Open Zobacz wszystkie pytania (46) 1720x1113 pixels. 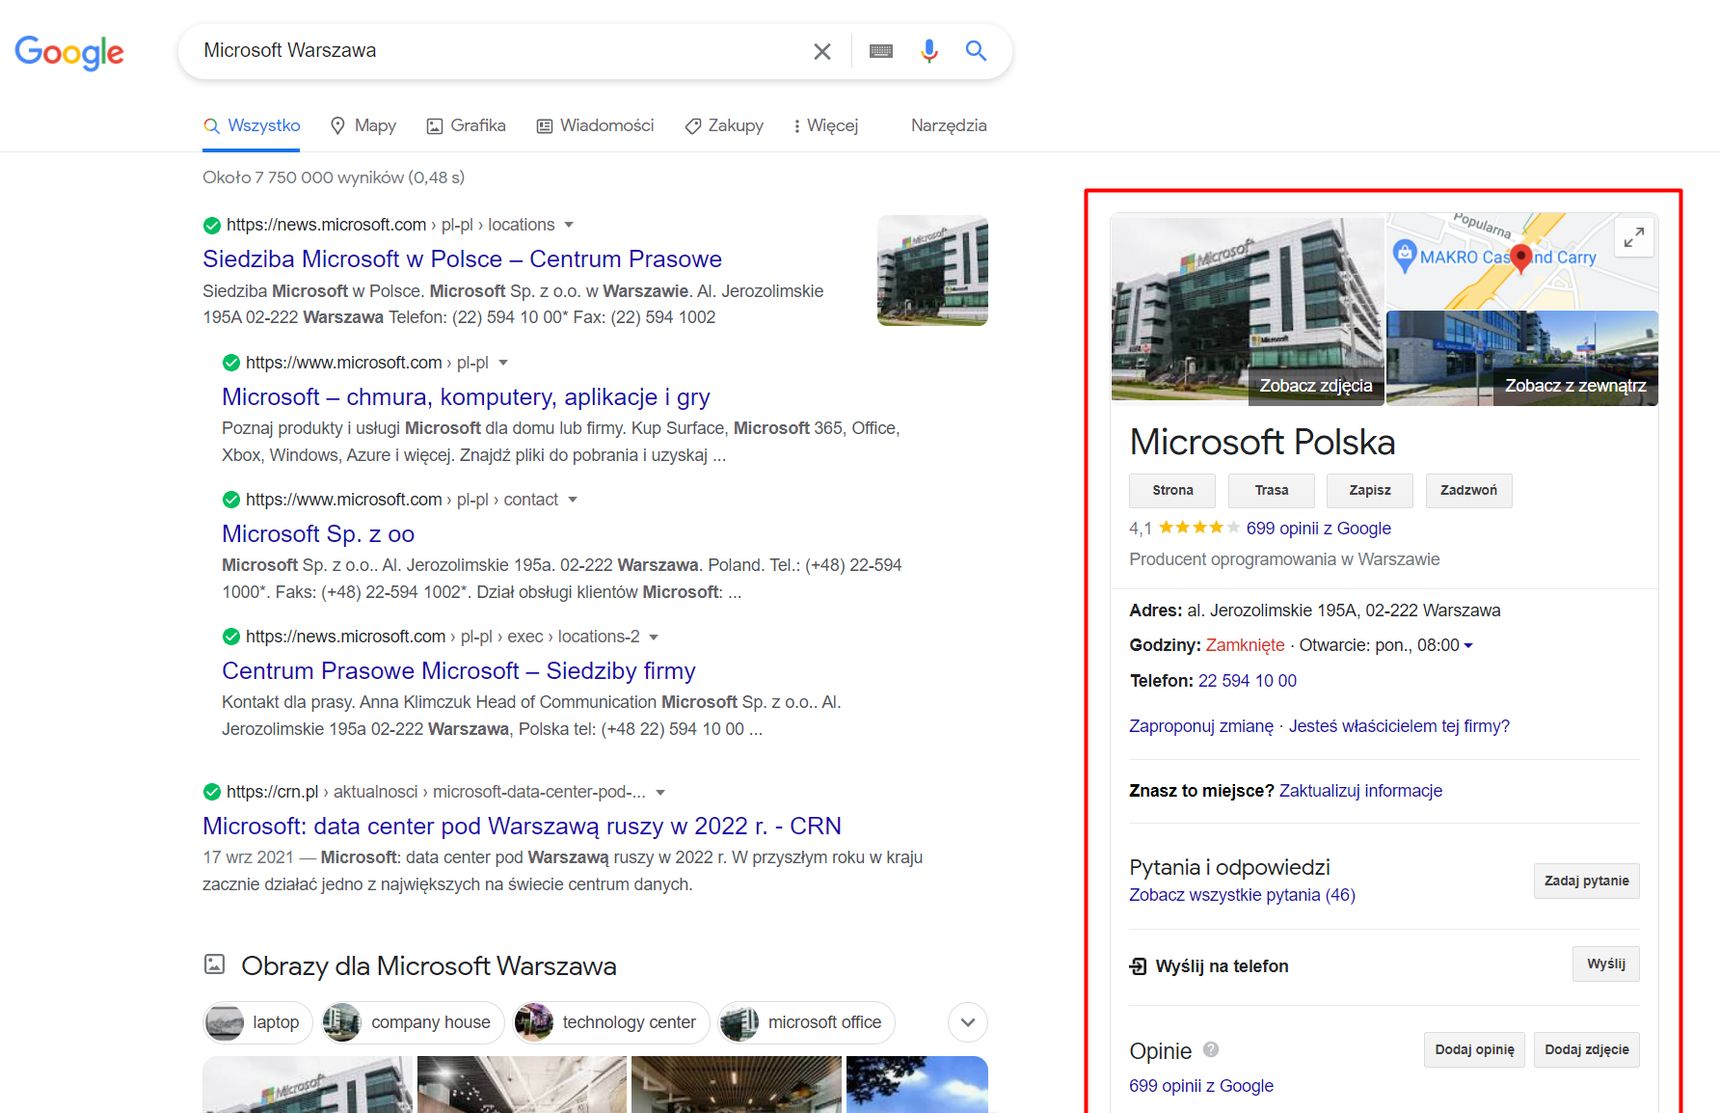[x=1242, y=895]
